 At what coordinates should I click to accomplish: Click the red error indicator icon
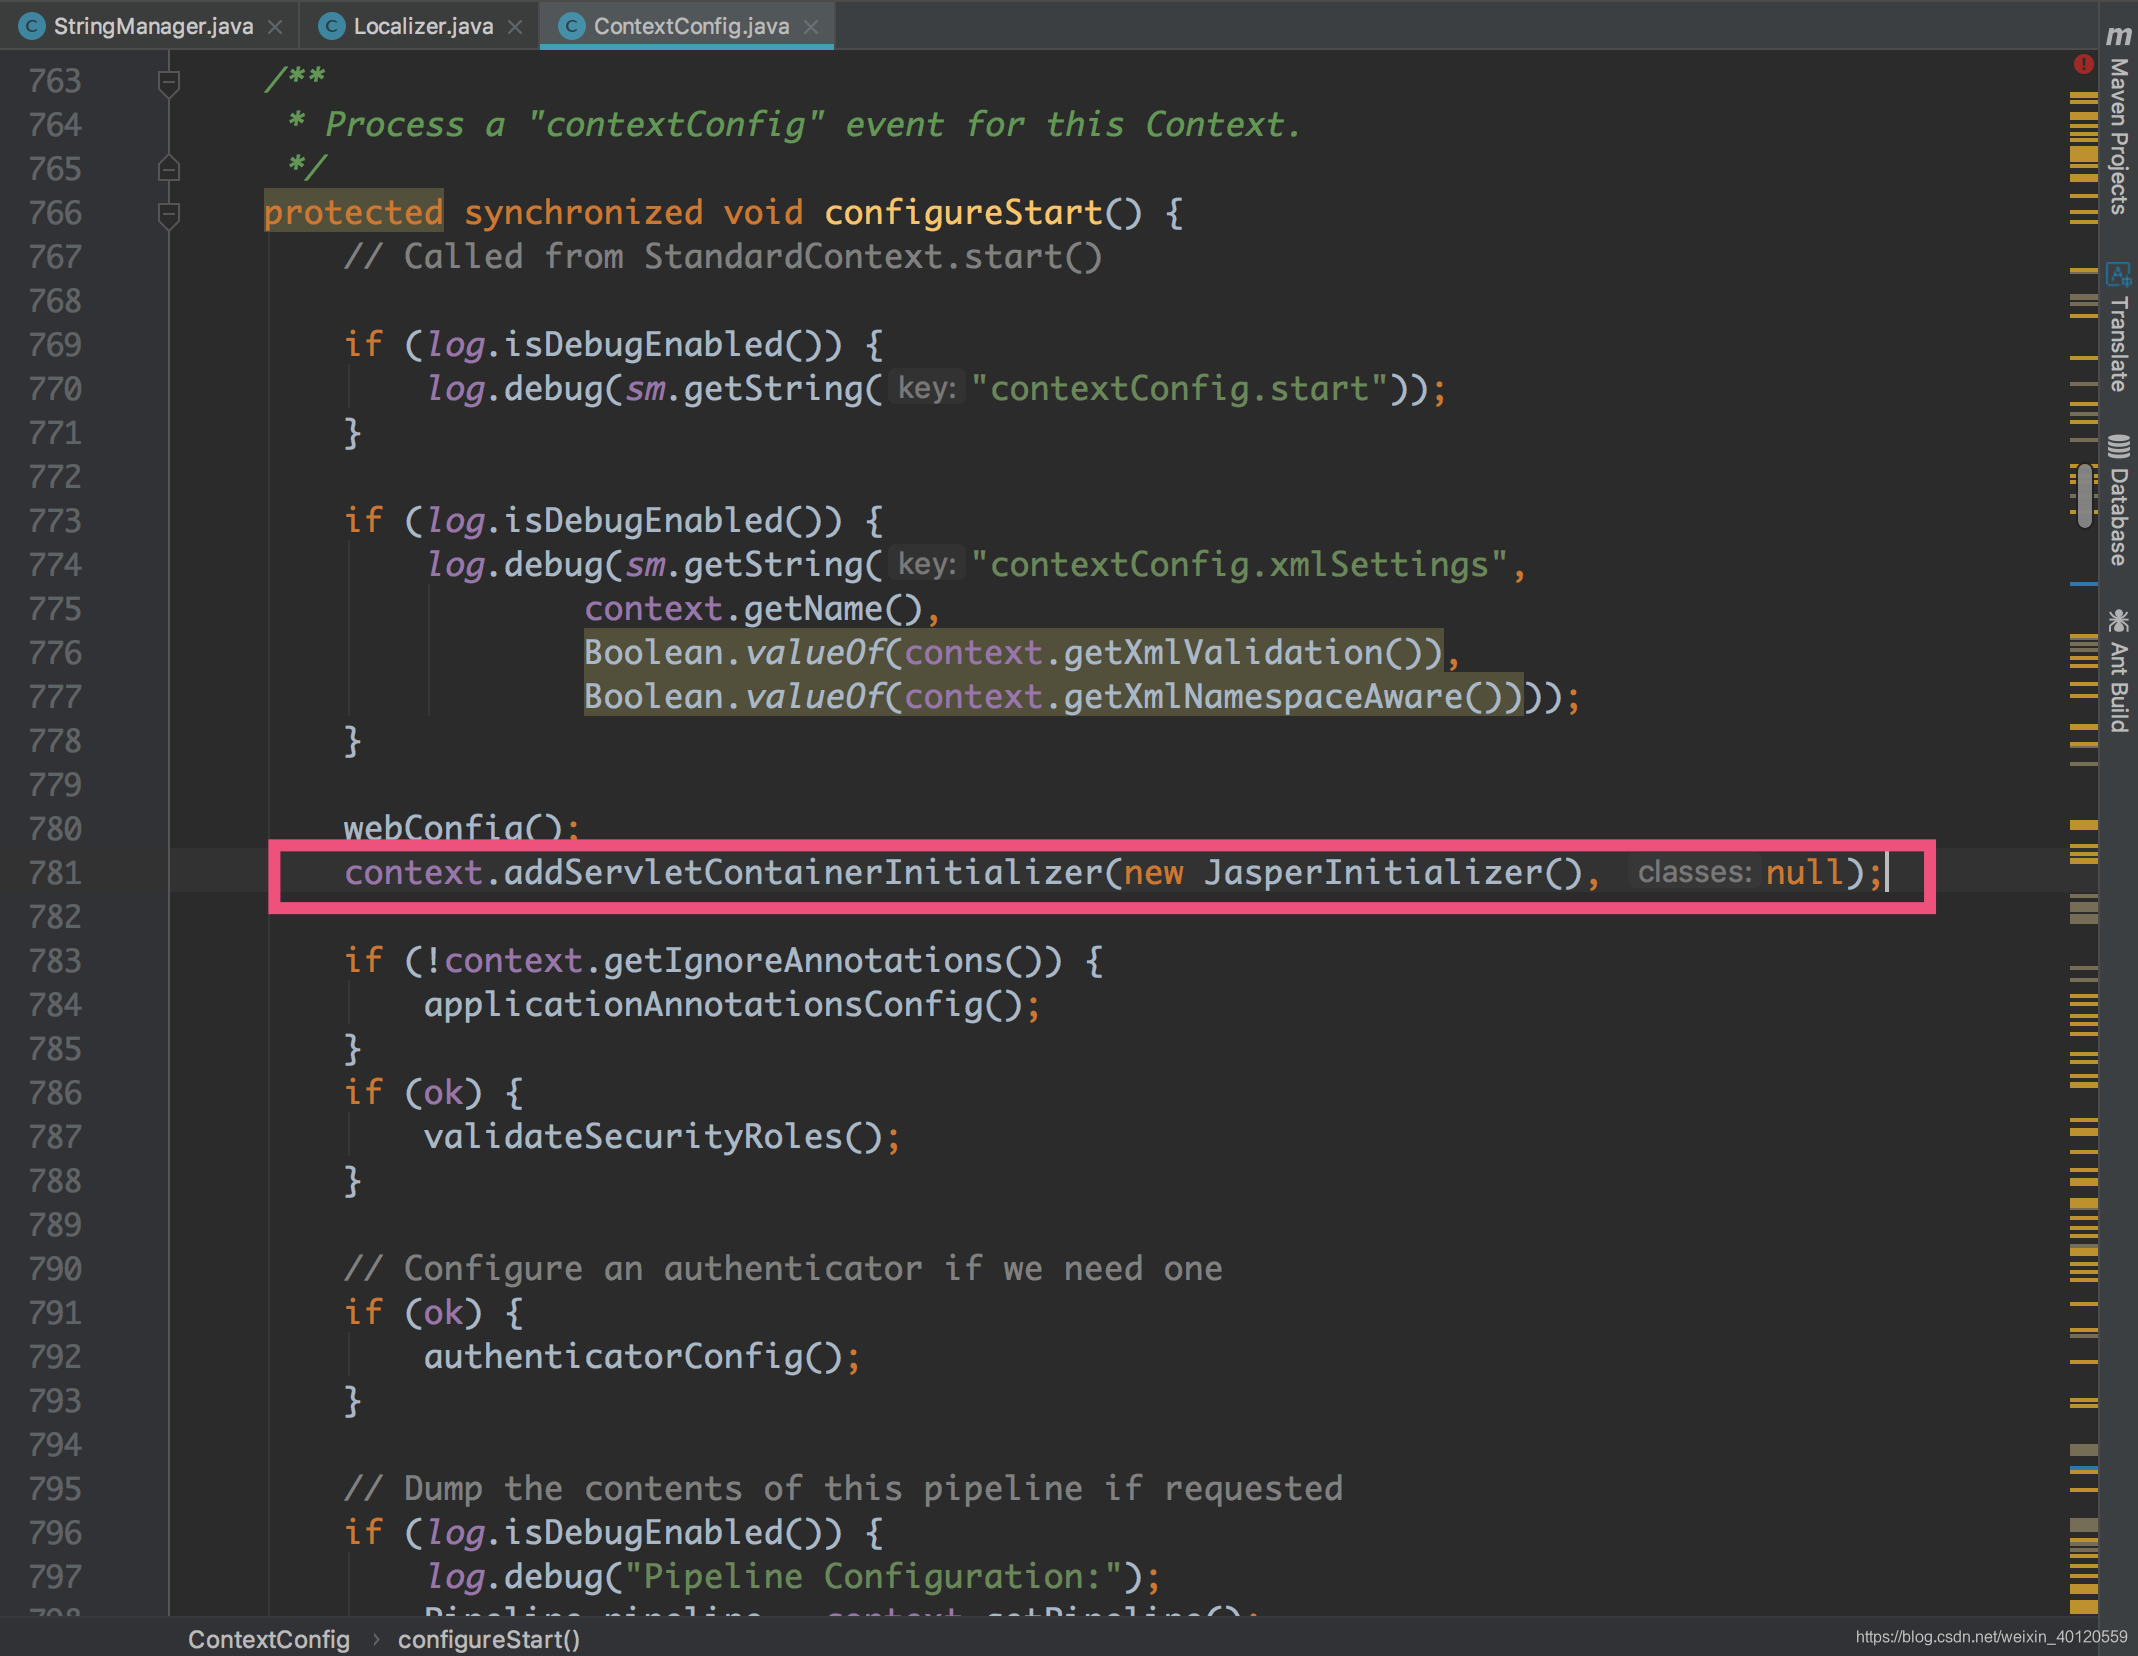[2083, 64]
